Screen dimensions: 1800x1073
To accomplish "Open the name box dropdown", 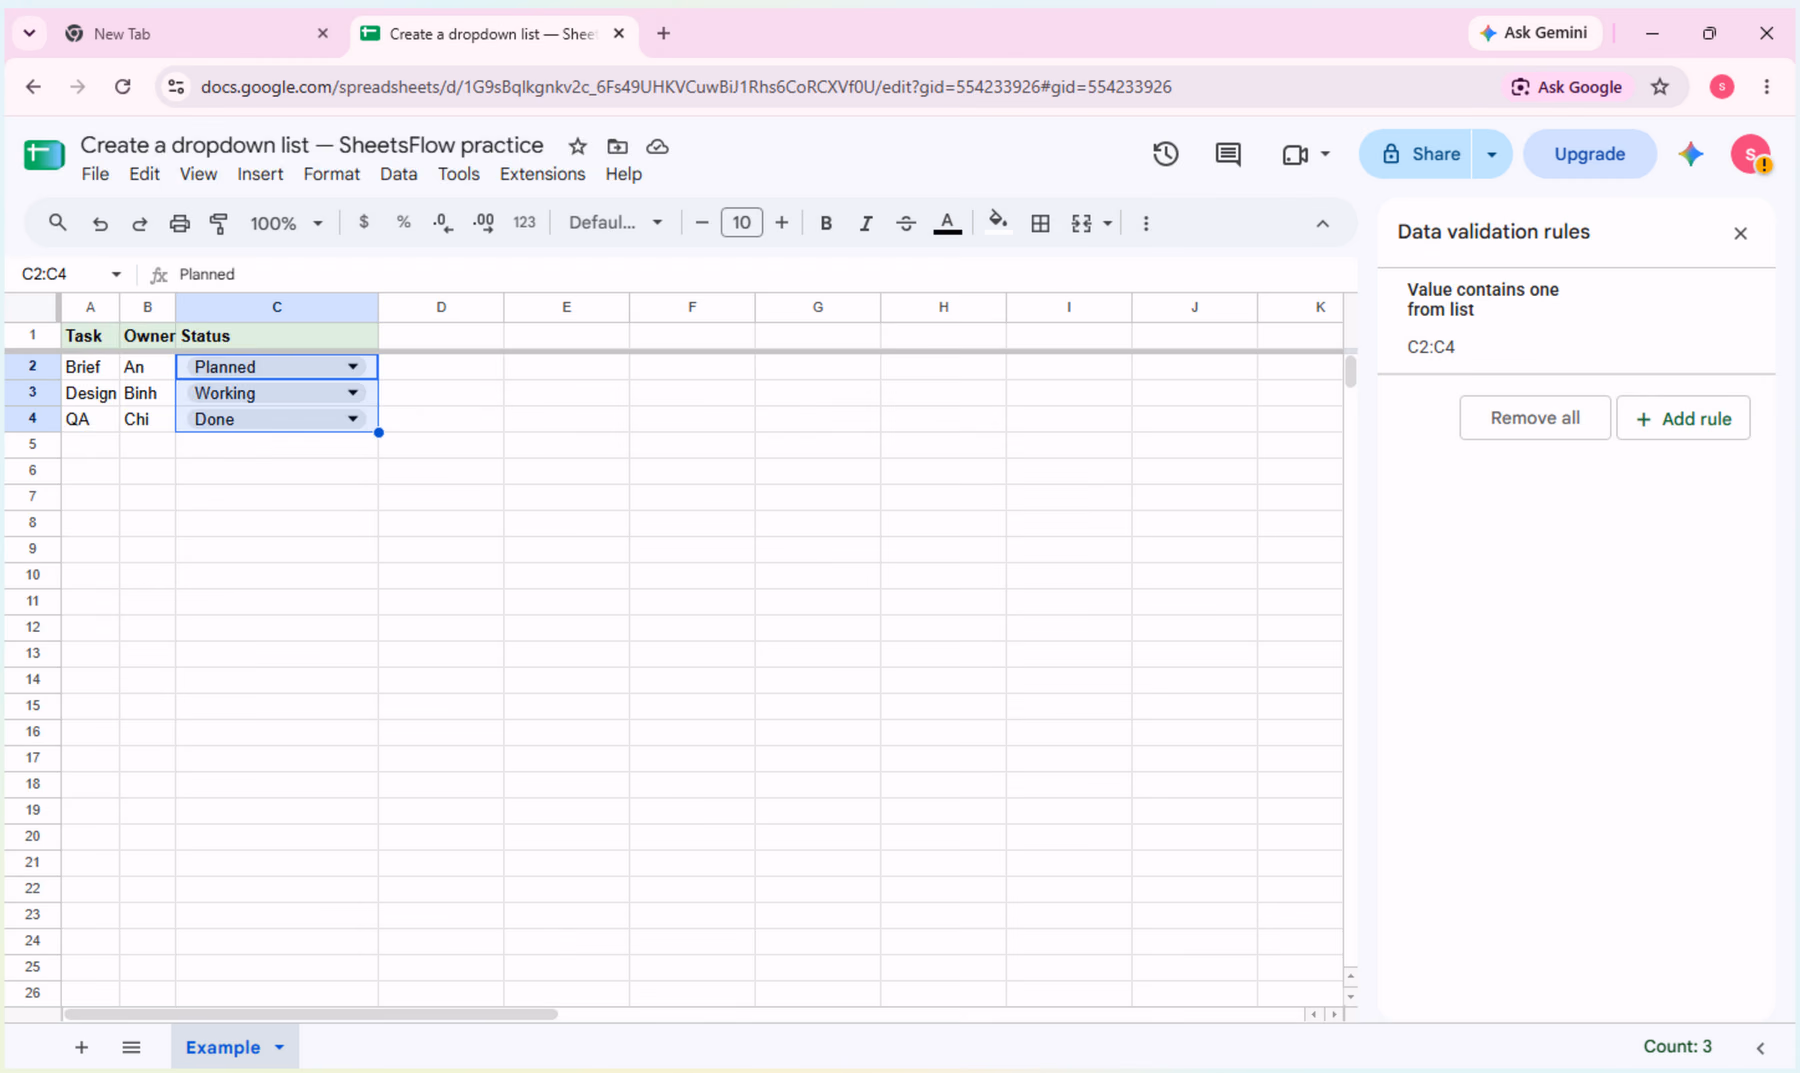I will point(116,274).
